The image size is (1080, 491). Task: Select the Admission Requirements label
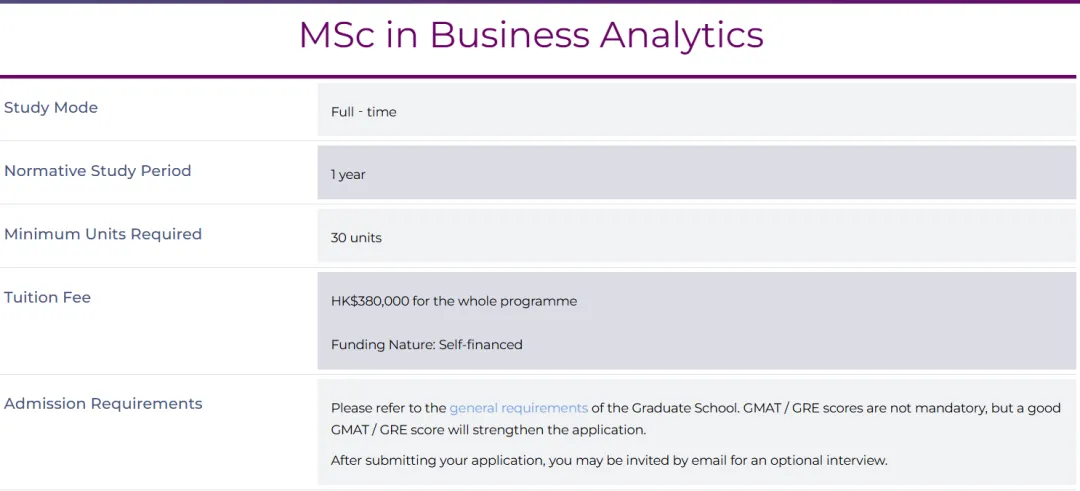(x=103, y=404)
